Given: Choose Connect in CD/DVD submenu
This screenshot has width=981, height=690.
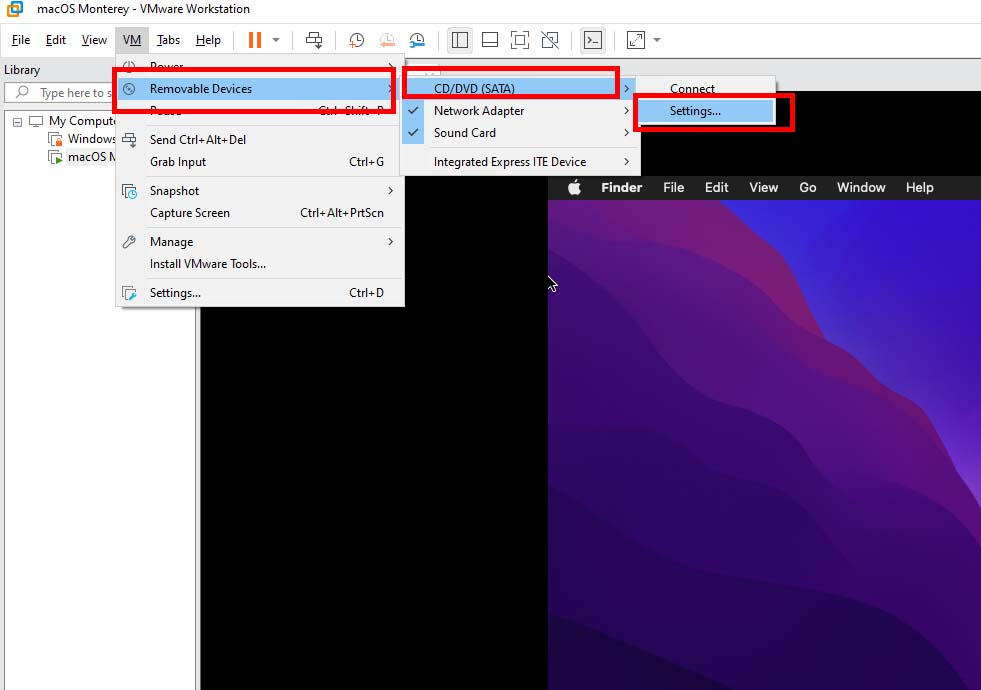Looking at the screenshot, I should 692,89.
